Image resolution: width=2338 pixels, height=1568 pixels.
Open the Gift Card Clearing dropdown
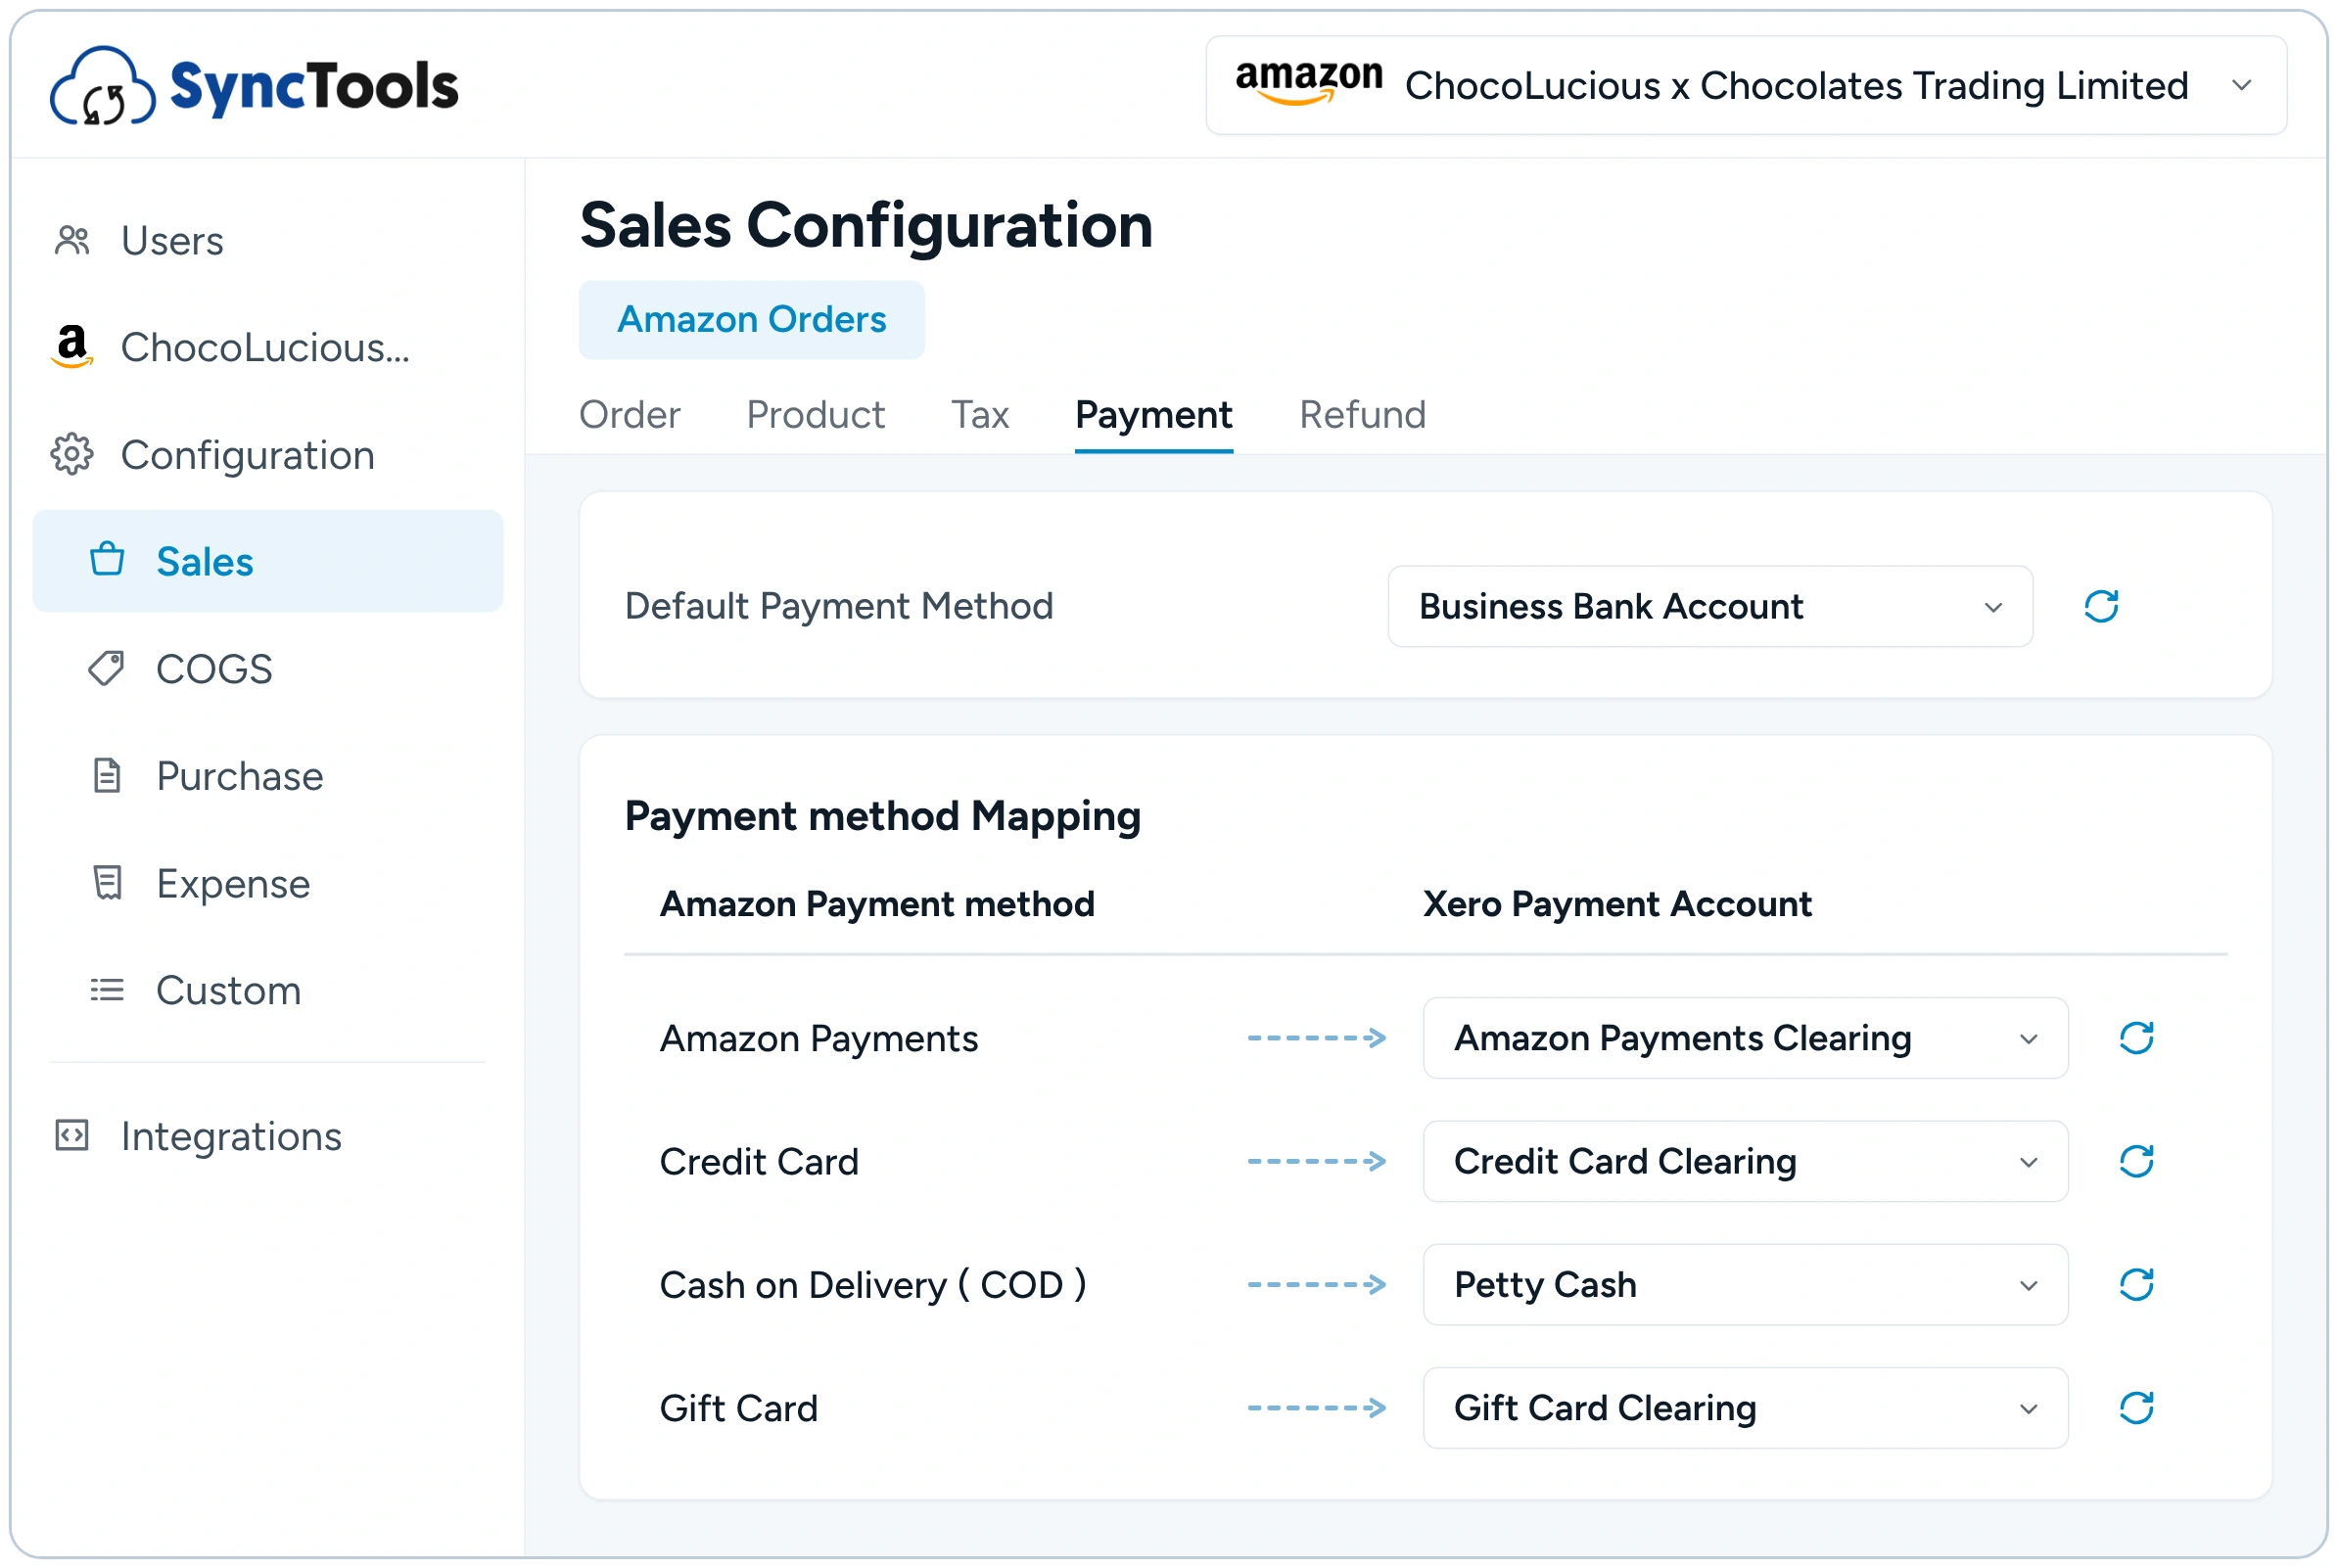click(x=1746, y=1408)
